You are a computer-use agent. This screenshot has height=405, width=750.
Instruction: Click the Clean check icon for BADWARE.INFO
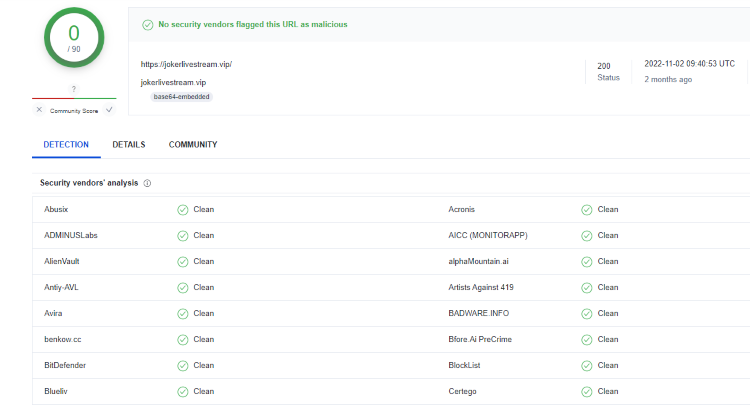587,313
